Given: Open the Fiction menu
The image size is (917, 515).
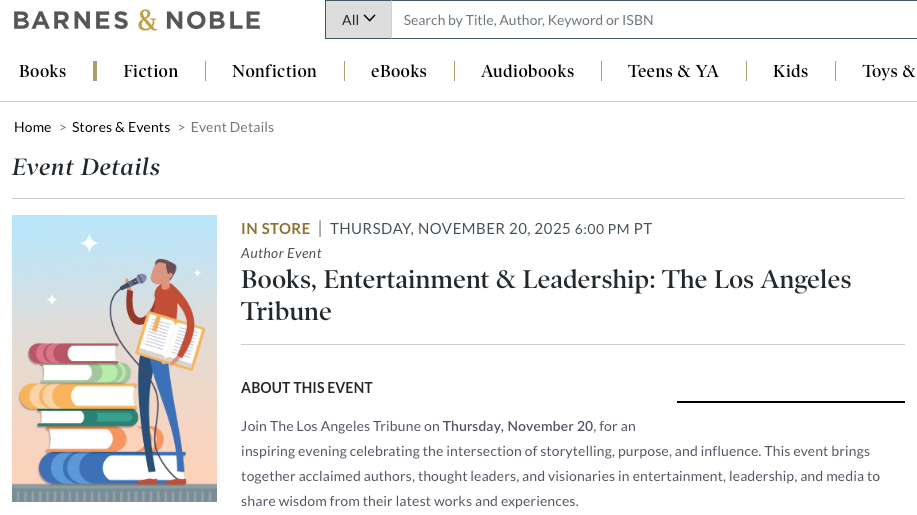Looking at the screenshot, I should click(151, 71).
